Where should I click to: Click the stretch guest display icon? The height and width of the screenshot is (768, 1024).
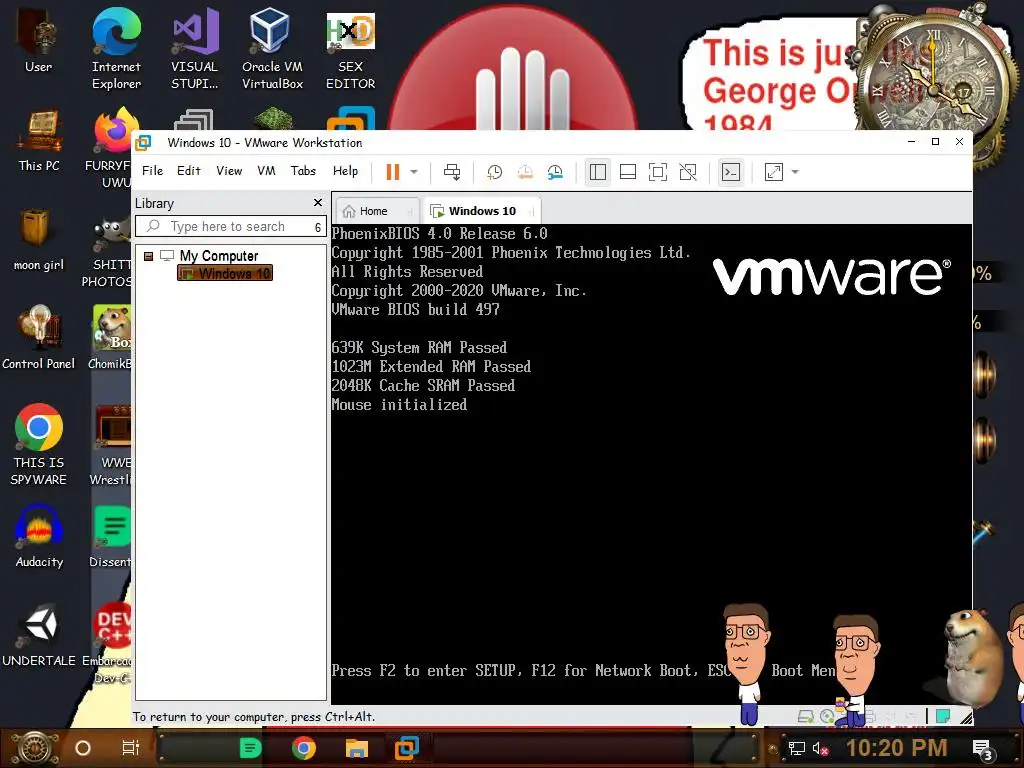[x=774, y=172]
